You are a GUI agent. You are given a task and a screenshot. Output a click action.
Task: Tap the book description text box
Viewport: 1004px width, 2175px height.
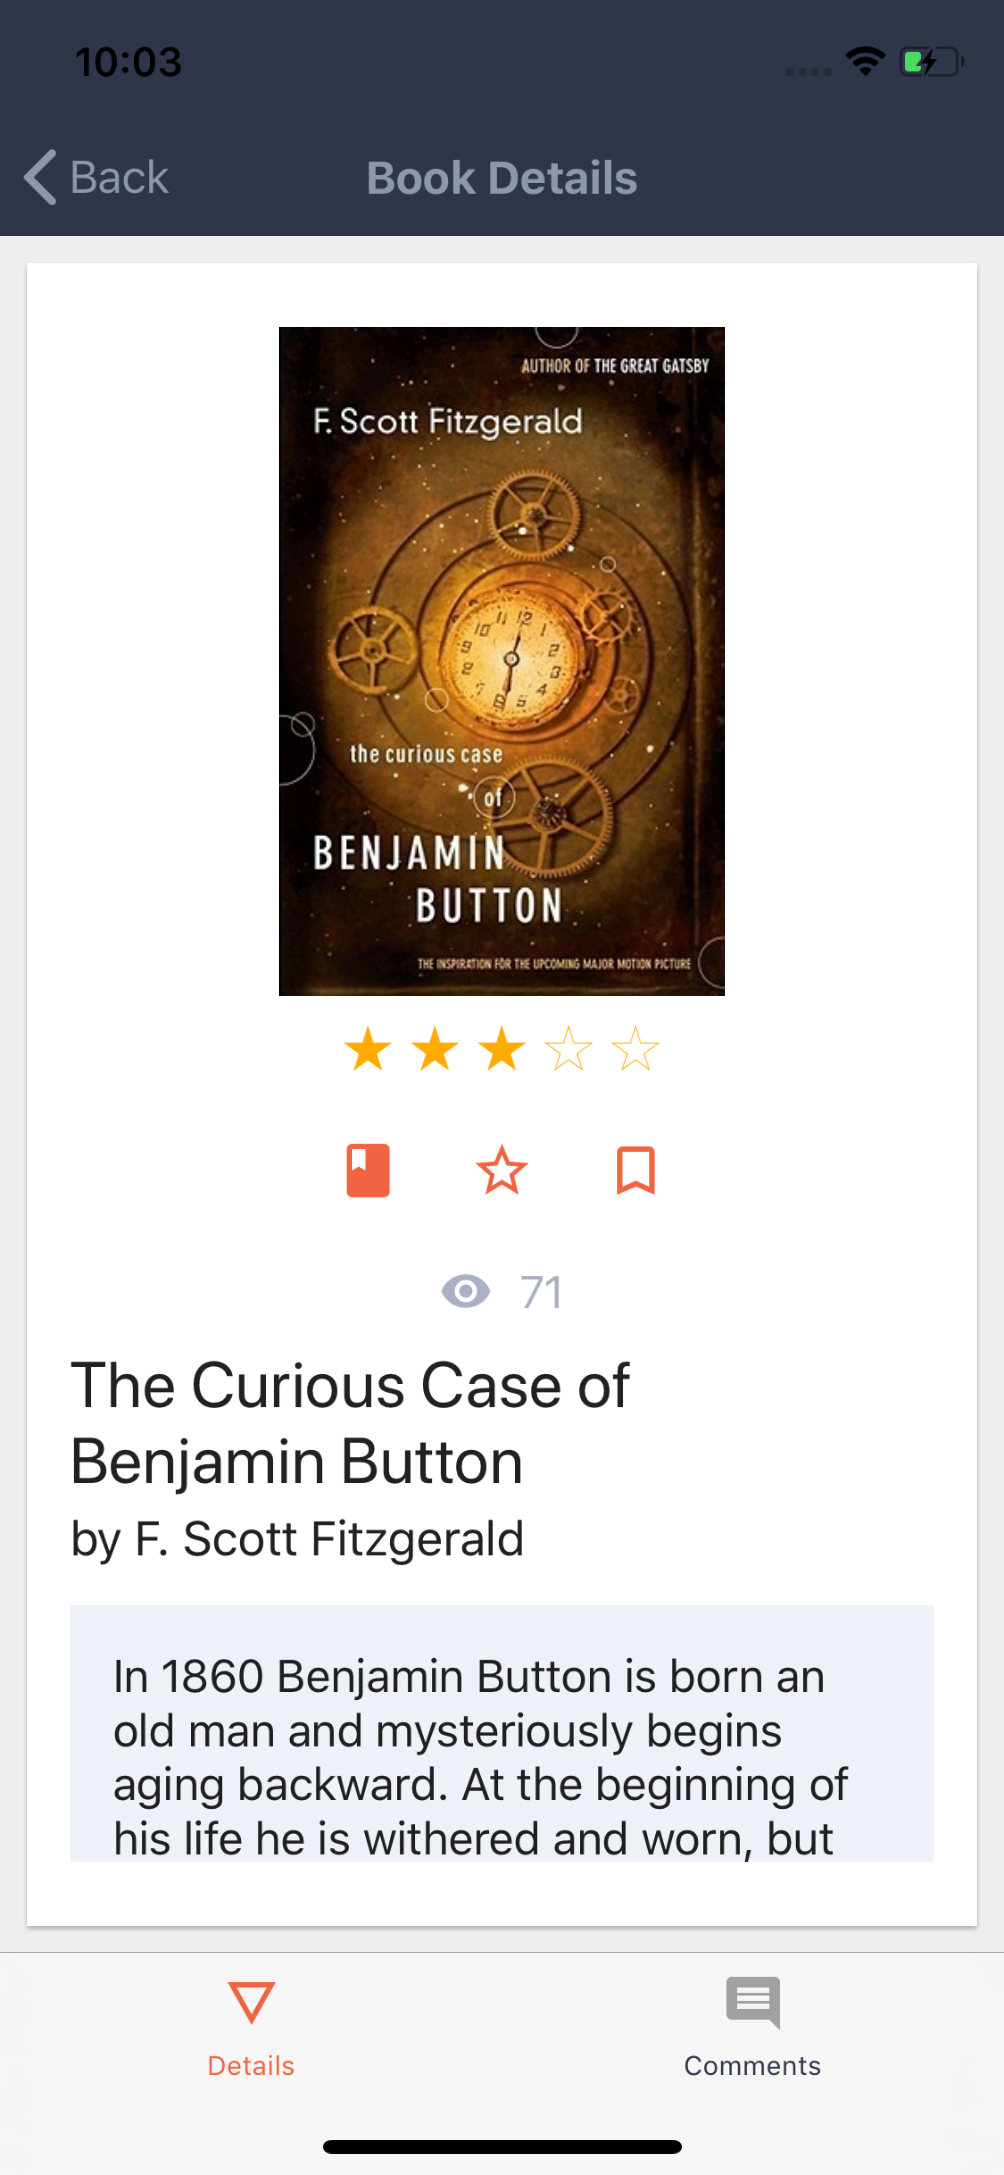pos(502,1733)
